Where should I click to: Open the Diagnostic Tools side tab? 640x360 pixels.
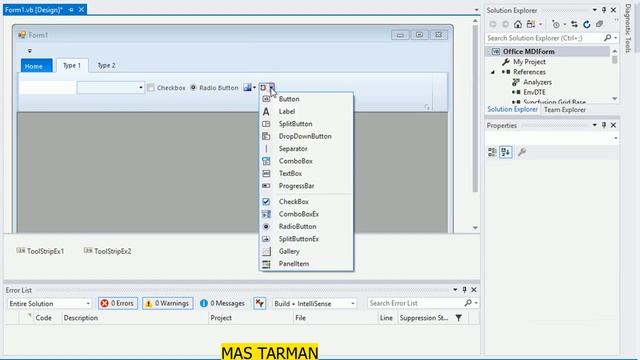coord(628,28)
